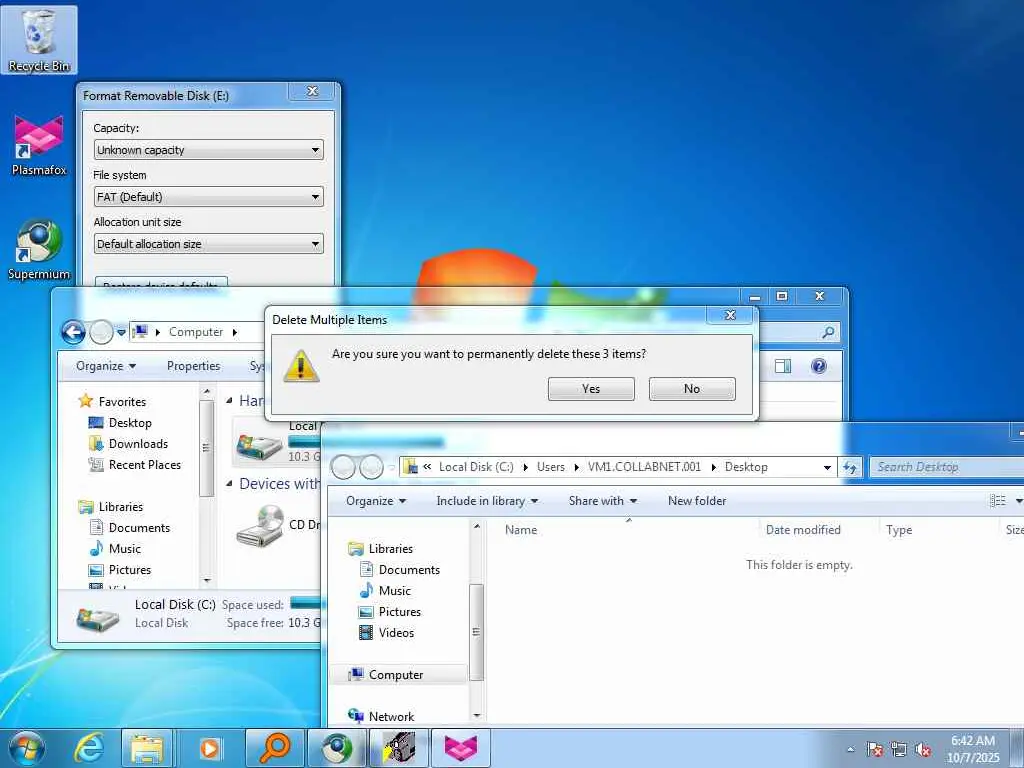Collapse the Devices with Removable Storage group

[229, 484]
